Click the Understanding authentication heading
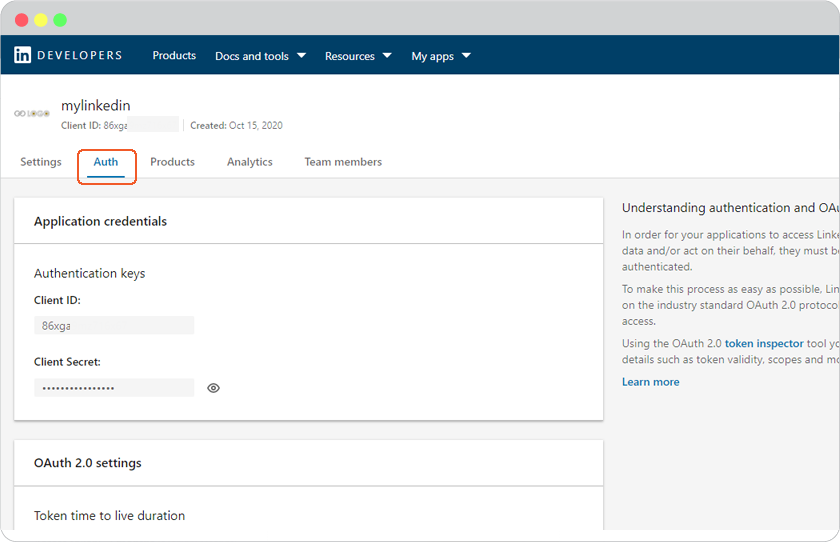The image size is (840, 542). tap(731, 208)
